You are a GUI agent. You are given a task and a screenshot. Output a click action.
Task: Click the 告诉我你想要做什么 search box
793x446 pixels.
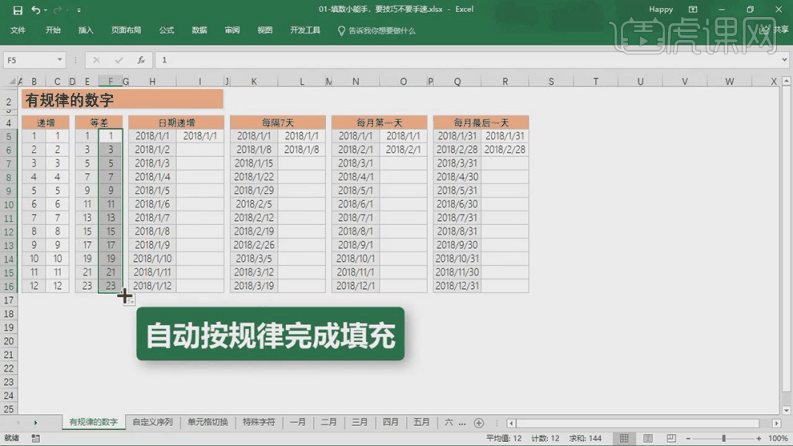(x=377, y=31)
